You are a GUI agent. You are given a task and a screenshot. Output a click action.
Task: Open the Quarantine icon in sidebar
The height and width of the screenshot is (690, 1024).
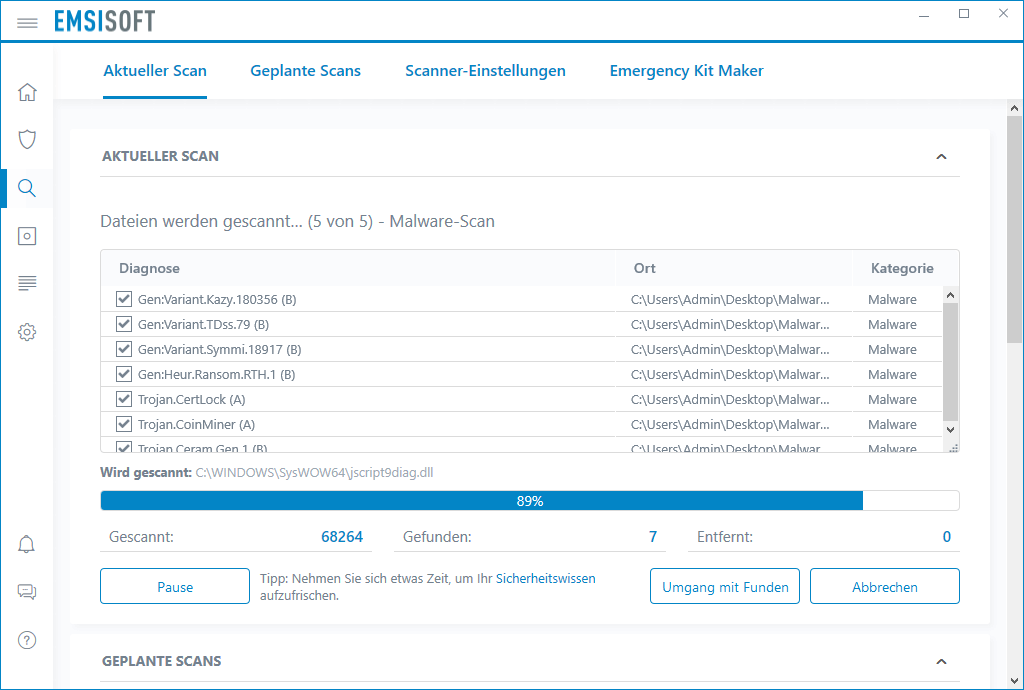coord(27,236)
